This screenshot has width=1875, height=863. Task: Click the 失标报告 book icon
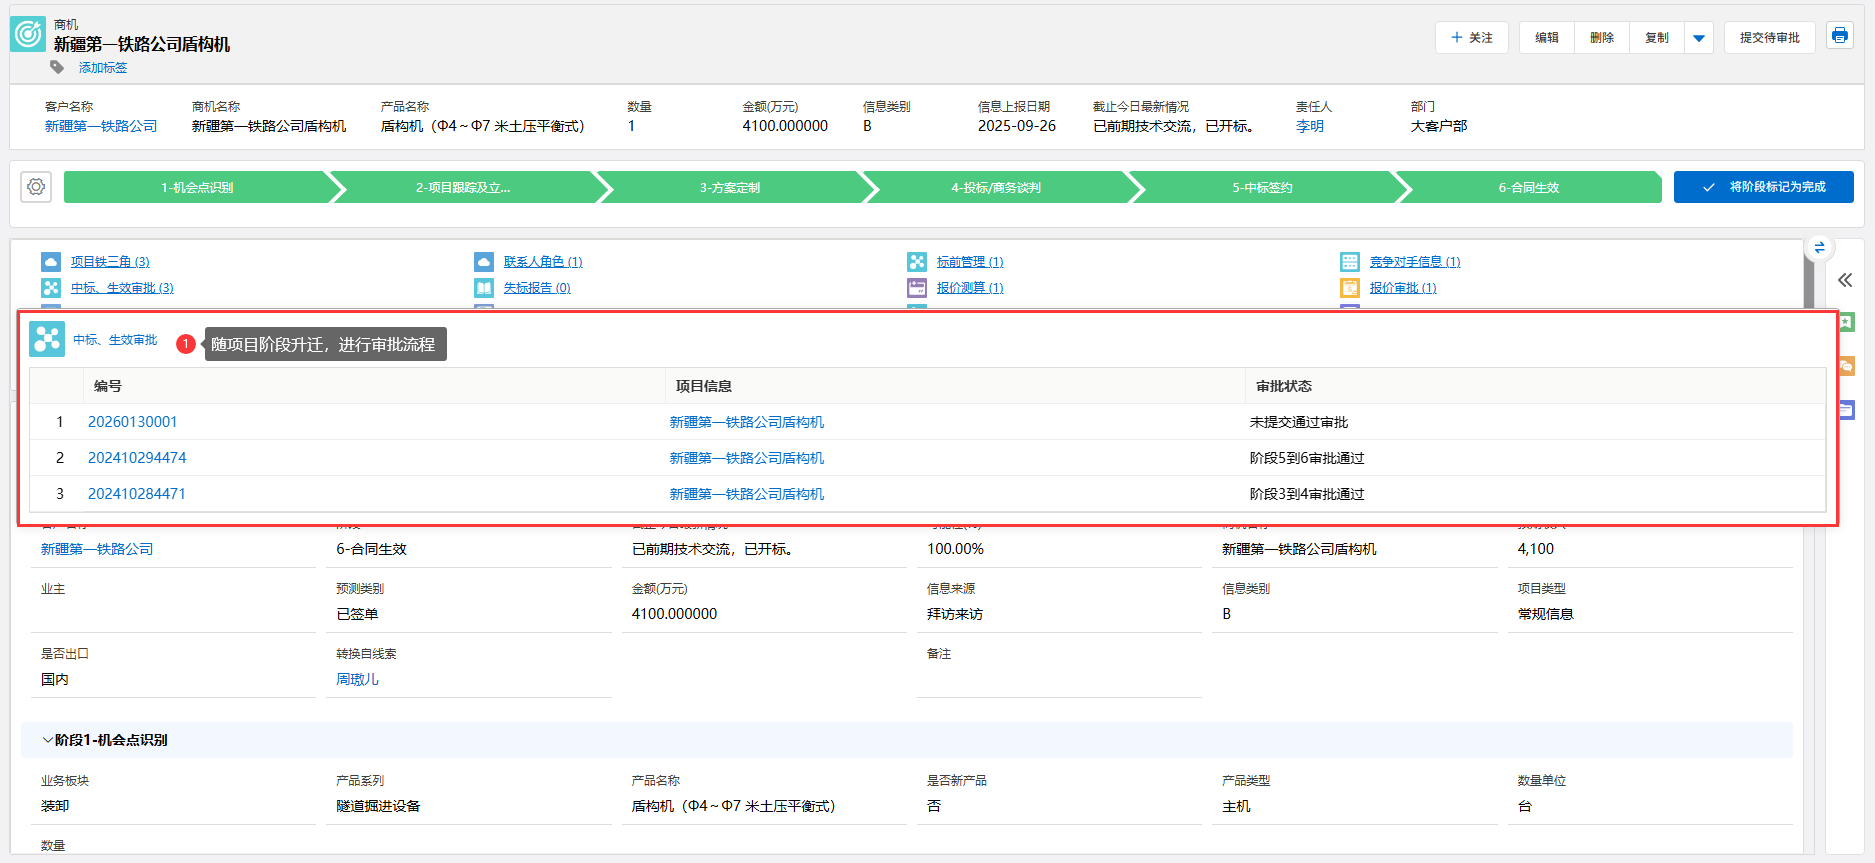pos(484,288)
